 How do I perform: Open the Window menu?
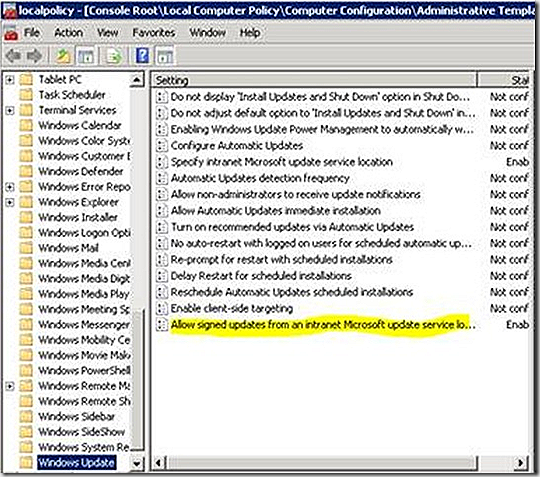coord(208,33)
